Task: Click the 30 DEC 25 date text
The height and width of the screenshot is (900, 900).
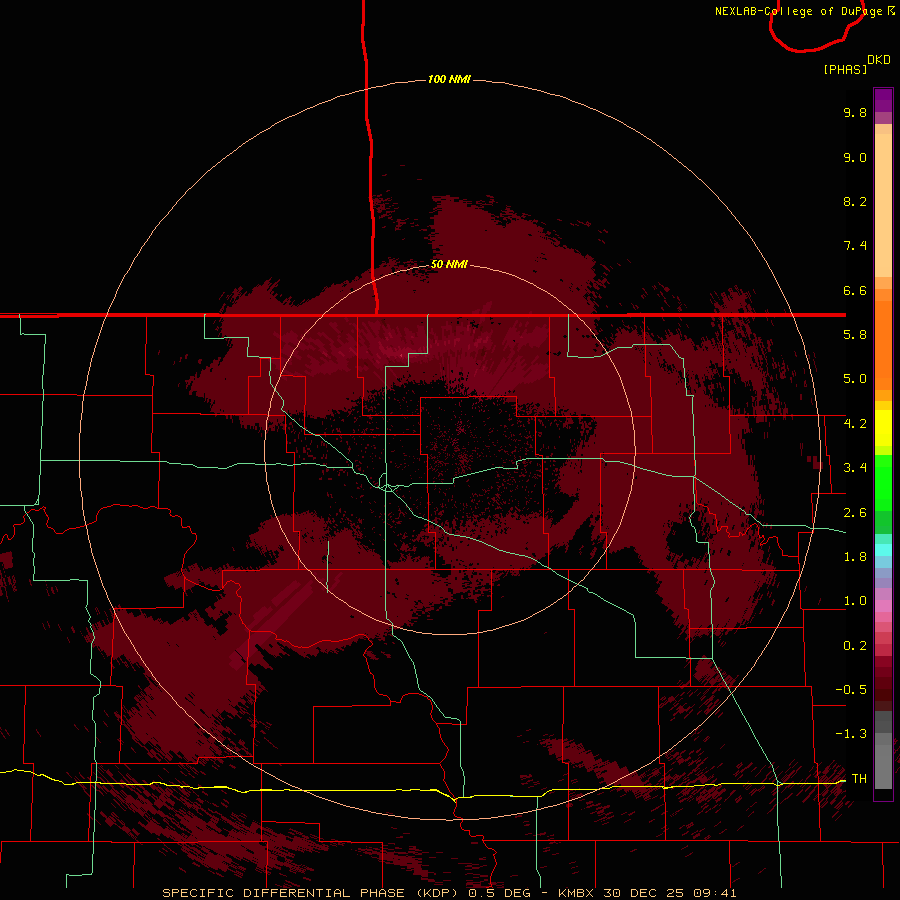Action: coord(644,893)
